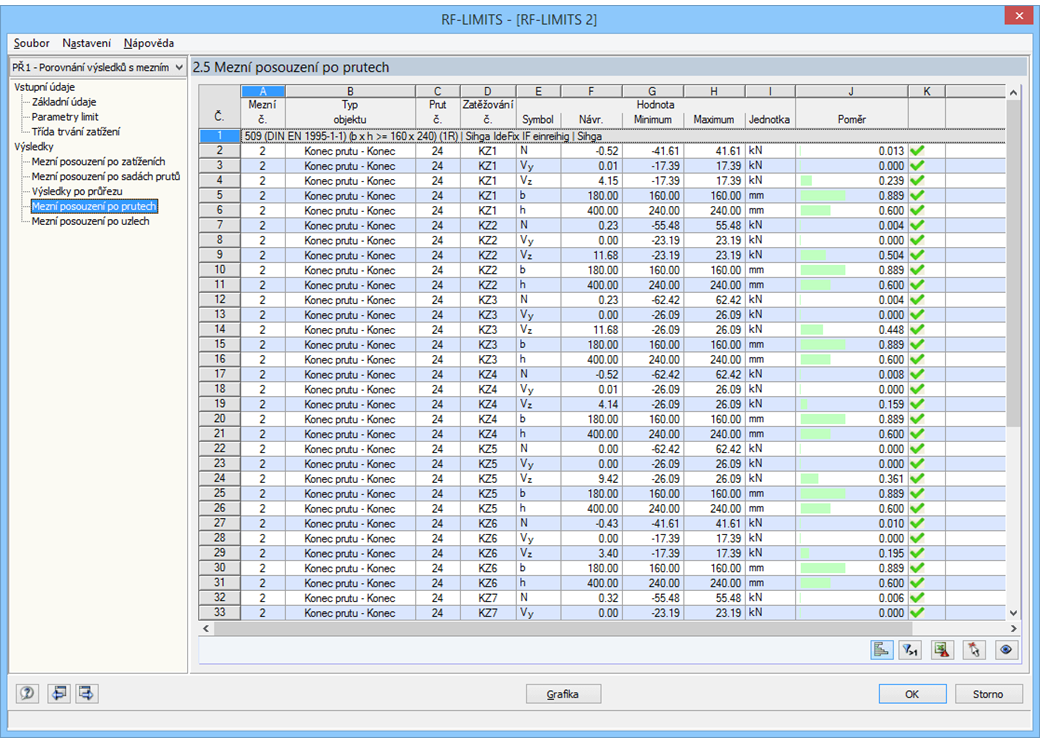
Task: Open the Soubor menu
Action: coord(31,43)
